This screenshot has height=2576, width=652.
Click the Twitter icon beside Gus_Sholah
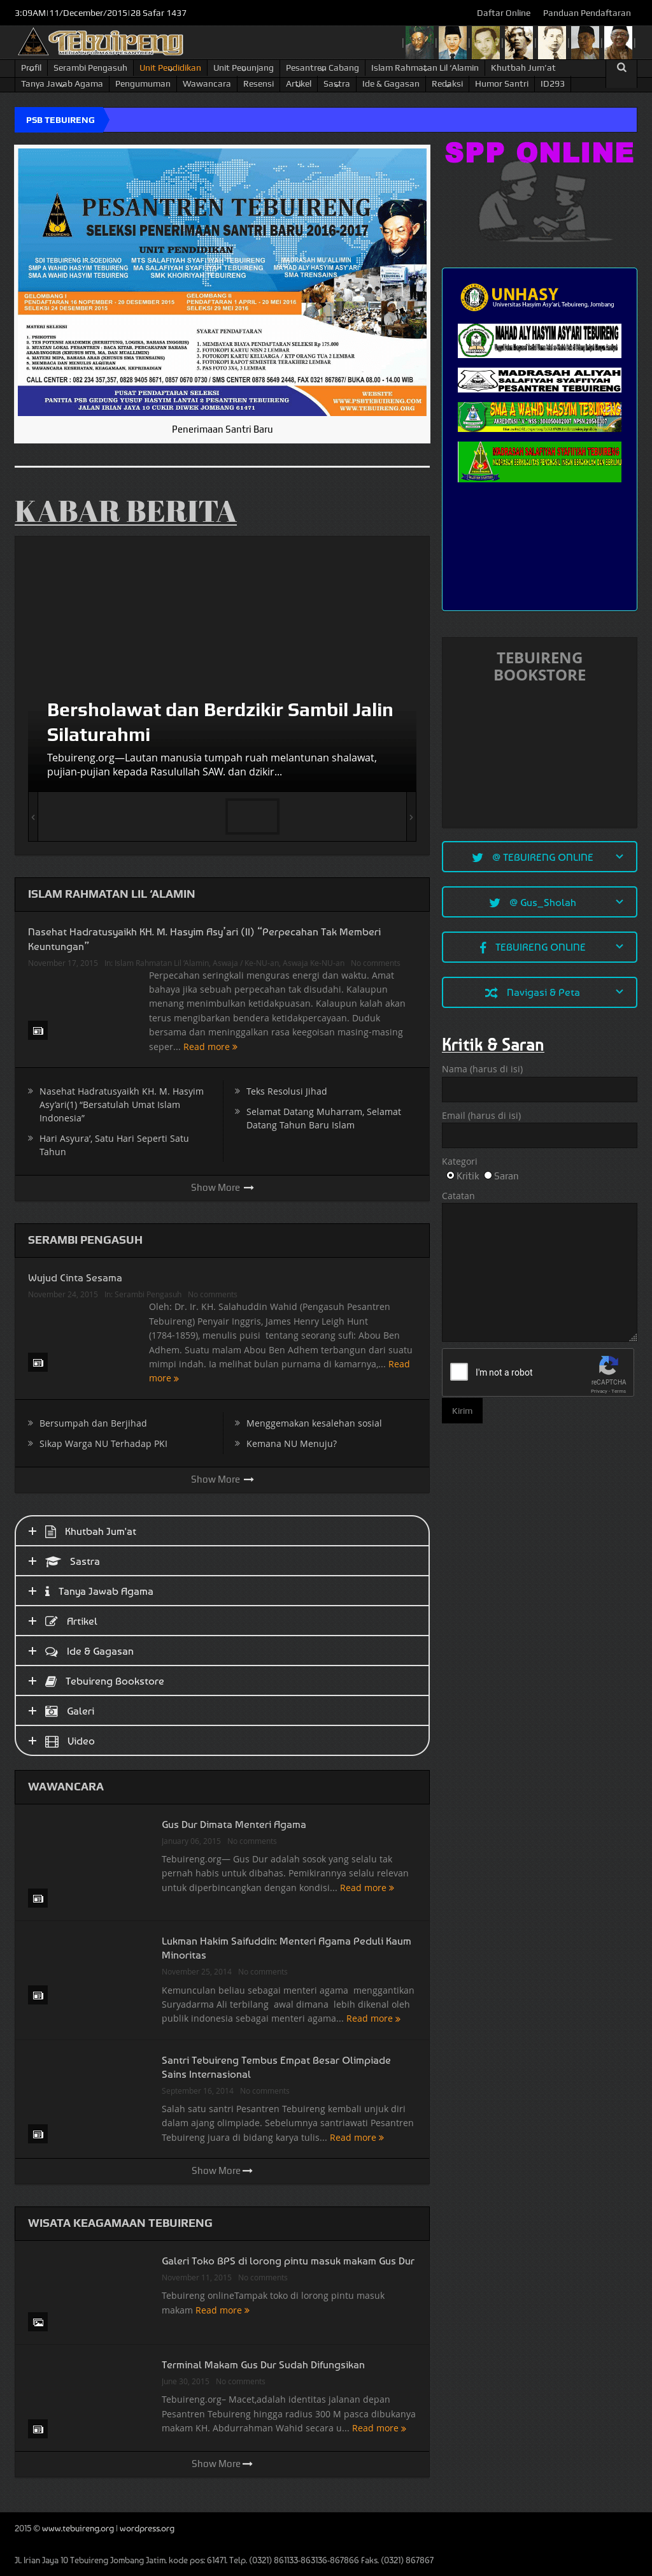pyautogui.click(x=495, y=902)
